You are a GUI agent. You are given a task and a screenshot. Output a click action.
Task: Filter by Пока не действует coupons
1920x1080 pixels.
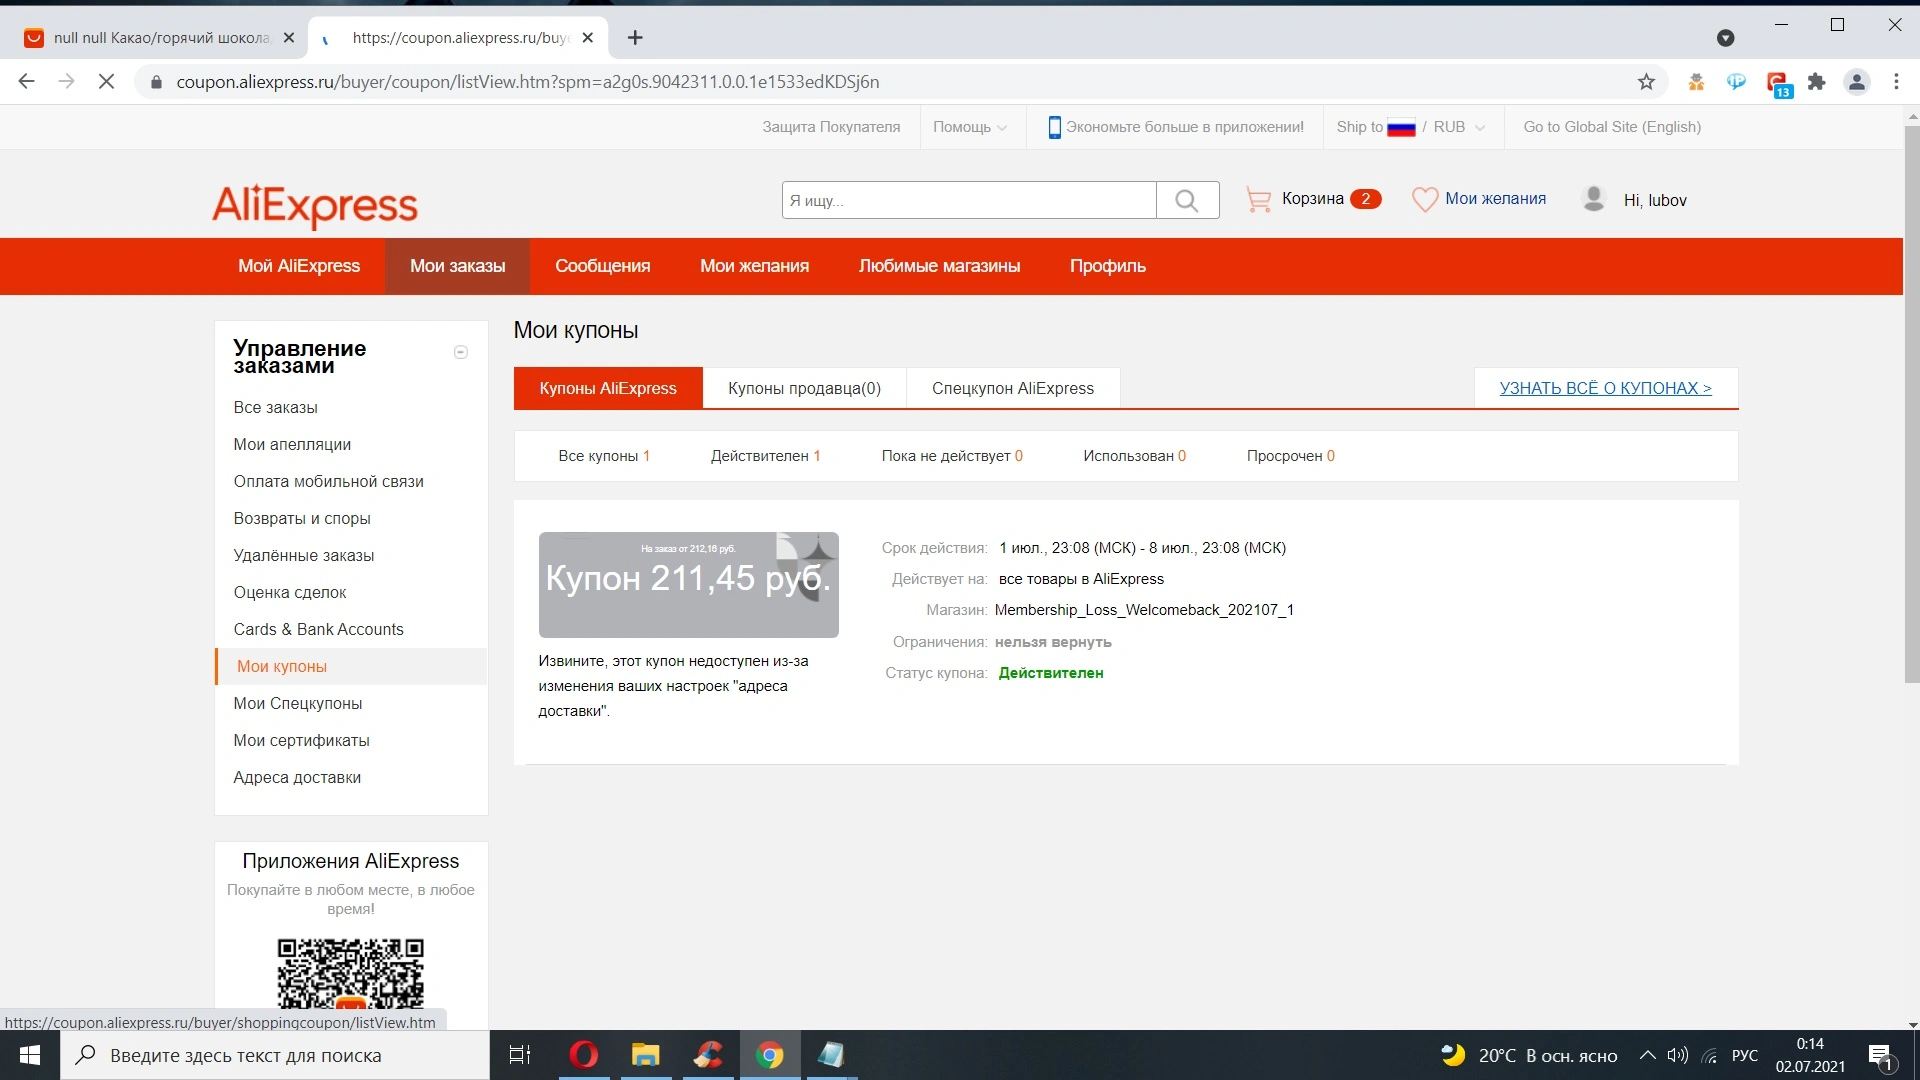click(952, 456)
